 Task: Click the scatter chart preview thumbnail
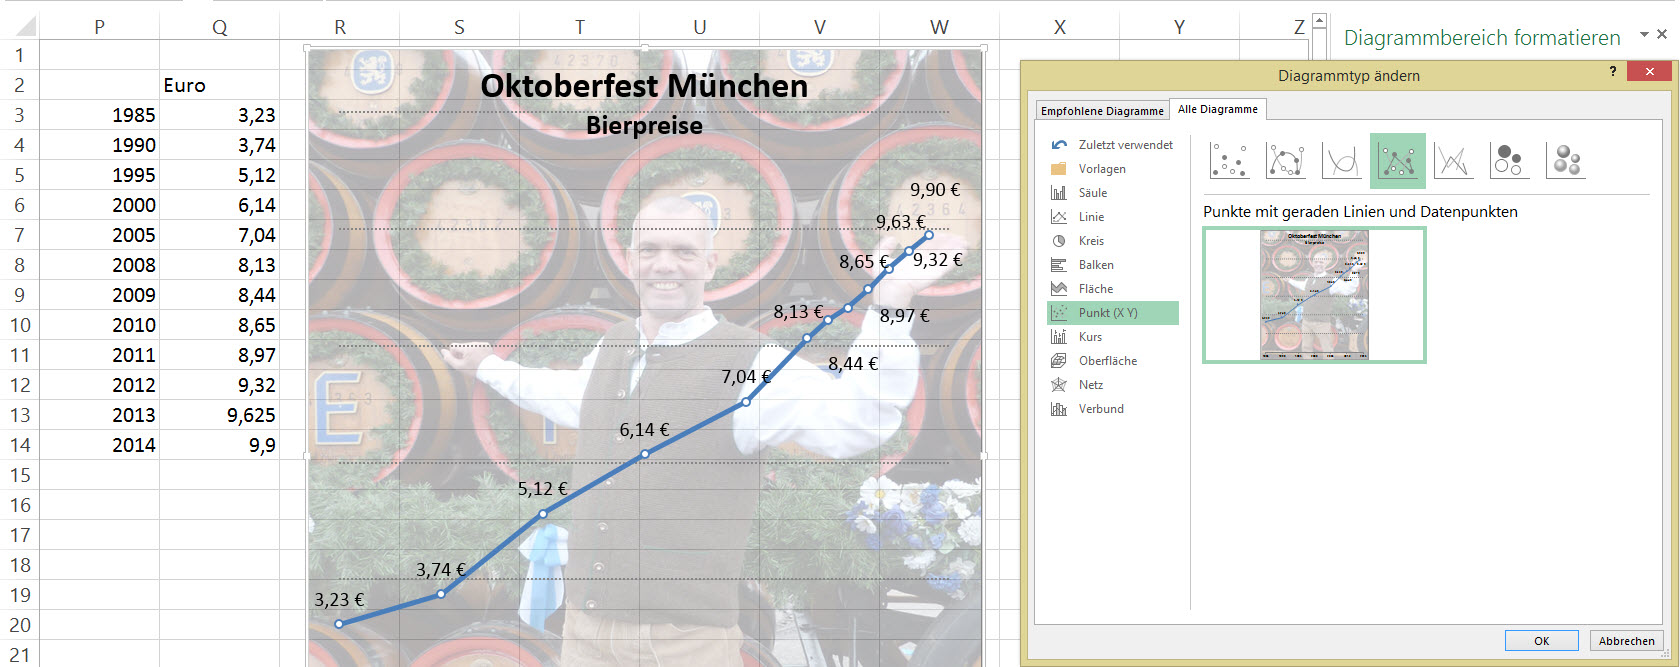(1314, 295)
